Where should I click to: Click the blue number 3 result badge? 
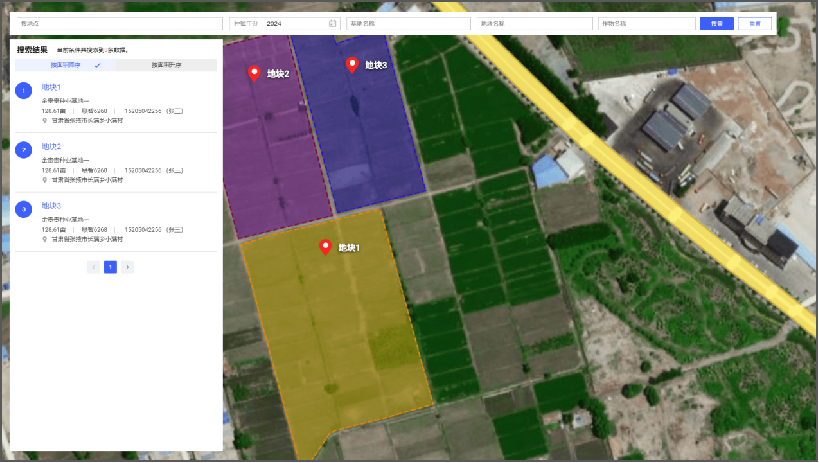[x=24, y=210]
